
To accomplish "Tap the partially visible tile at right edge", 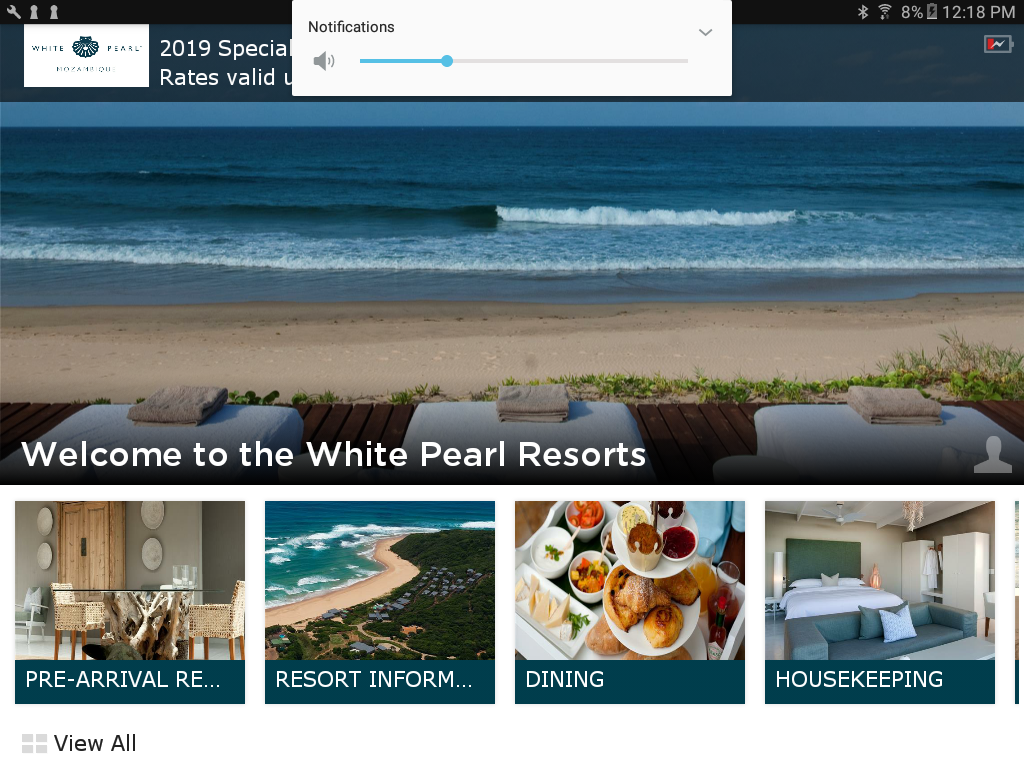I will pyautogui.click(x=1019, y=602).
